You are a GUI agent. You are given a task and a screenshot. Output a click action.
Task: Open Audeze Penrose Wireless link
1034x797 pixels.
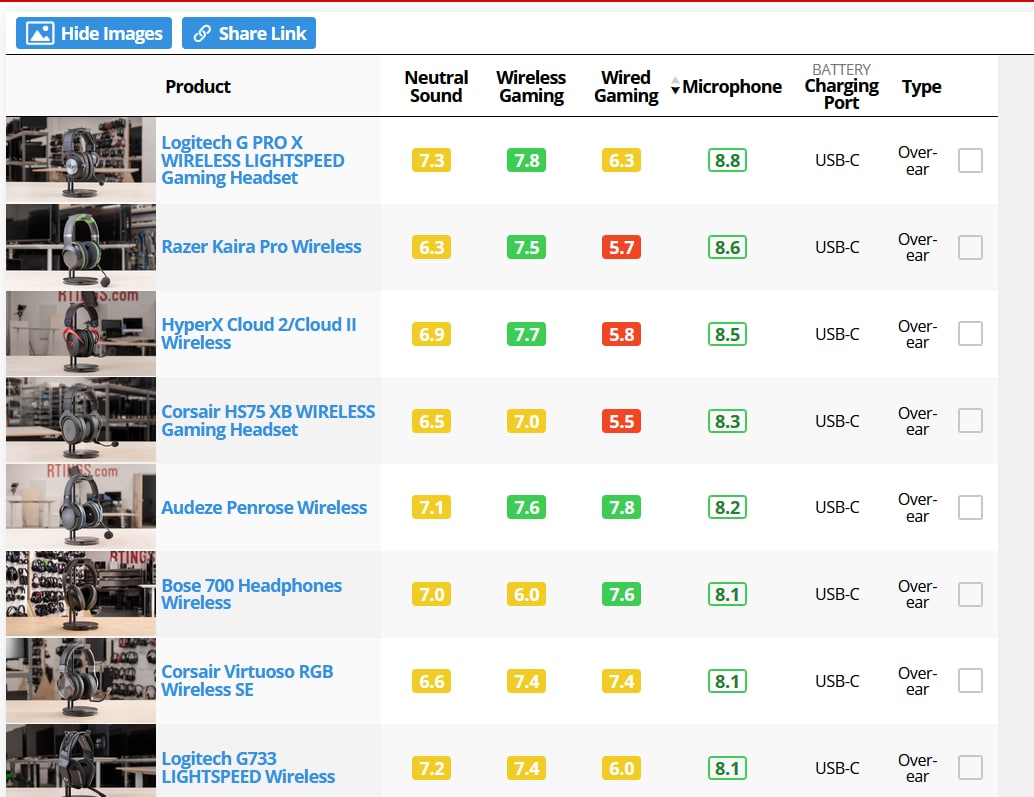tap(264, 508)
